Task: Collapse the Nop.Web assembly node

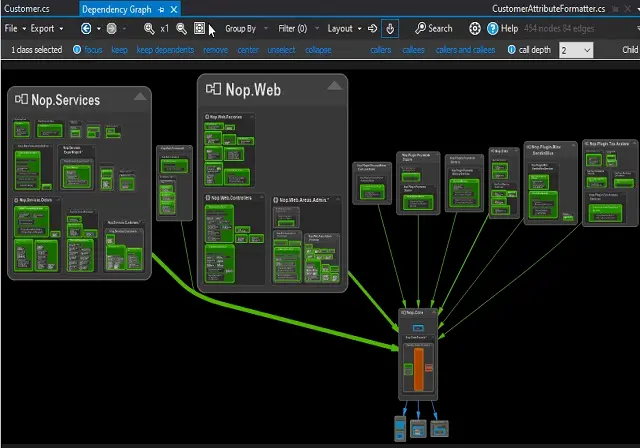Action: click(x=335, y=86)
